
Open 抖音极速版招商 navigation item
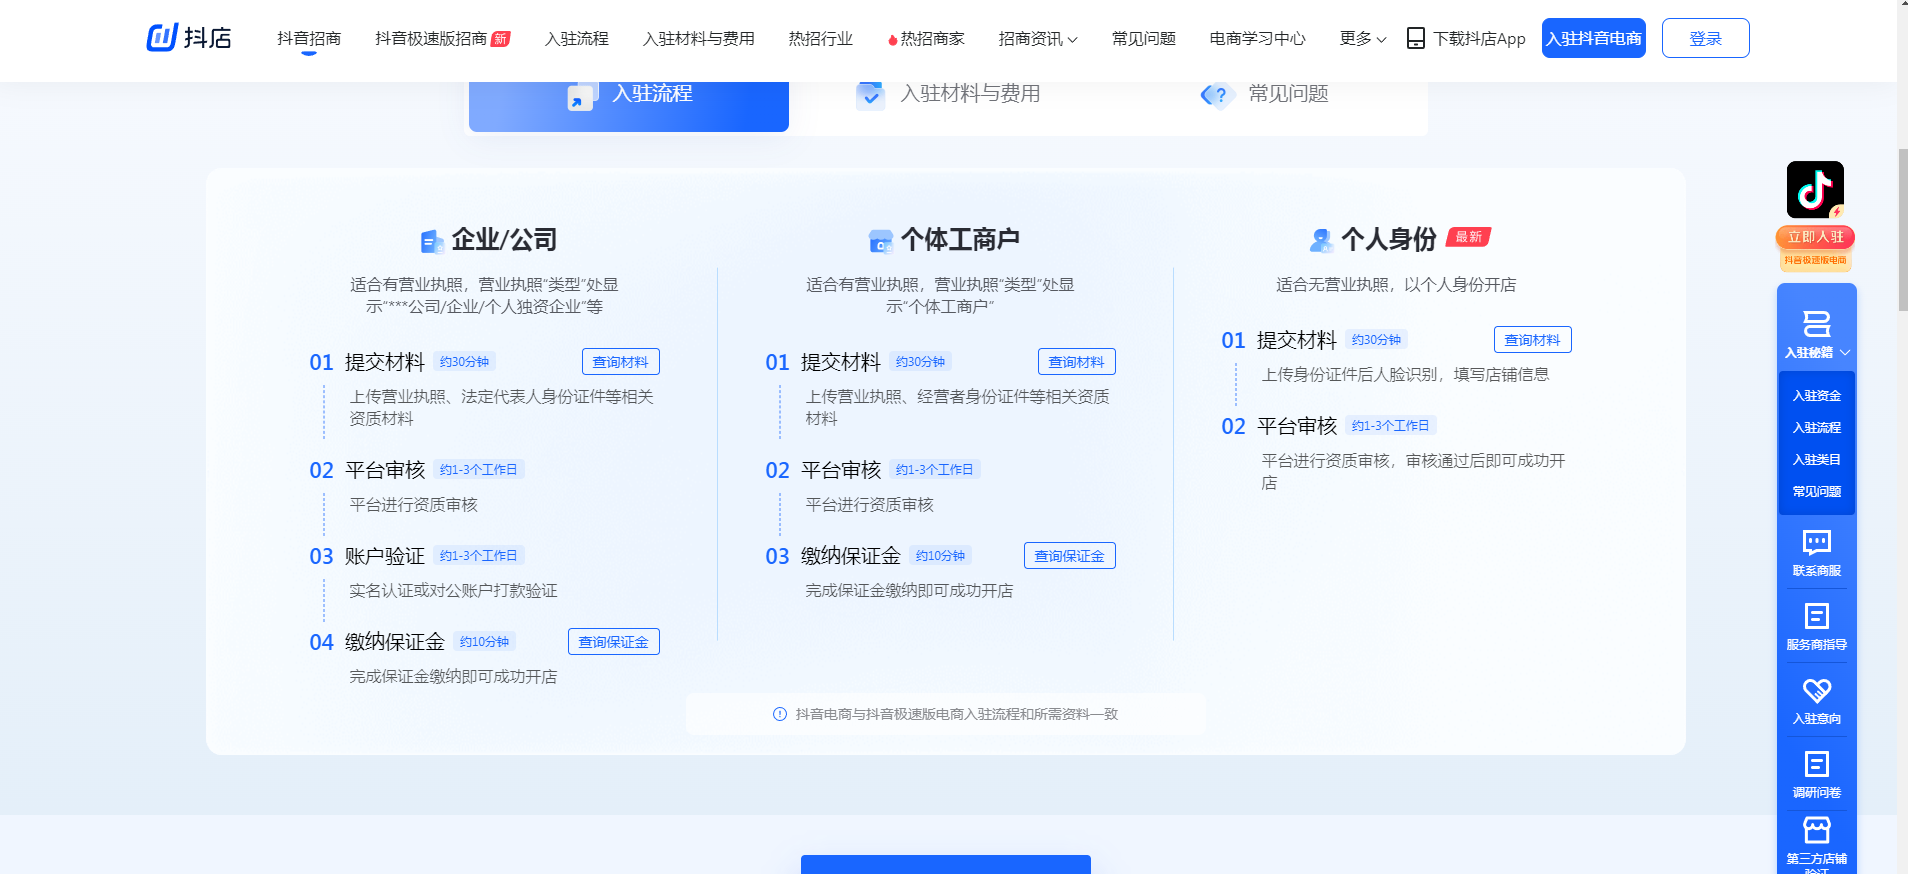tap(431, 38)
